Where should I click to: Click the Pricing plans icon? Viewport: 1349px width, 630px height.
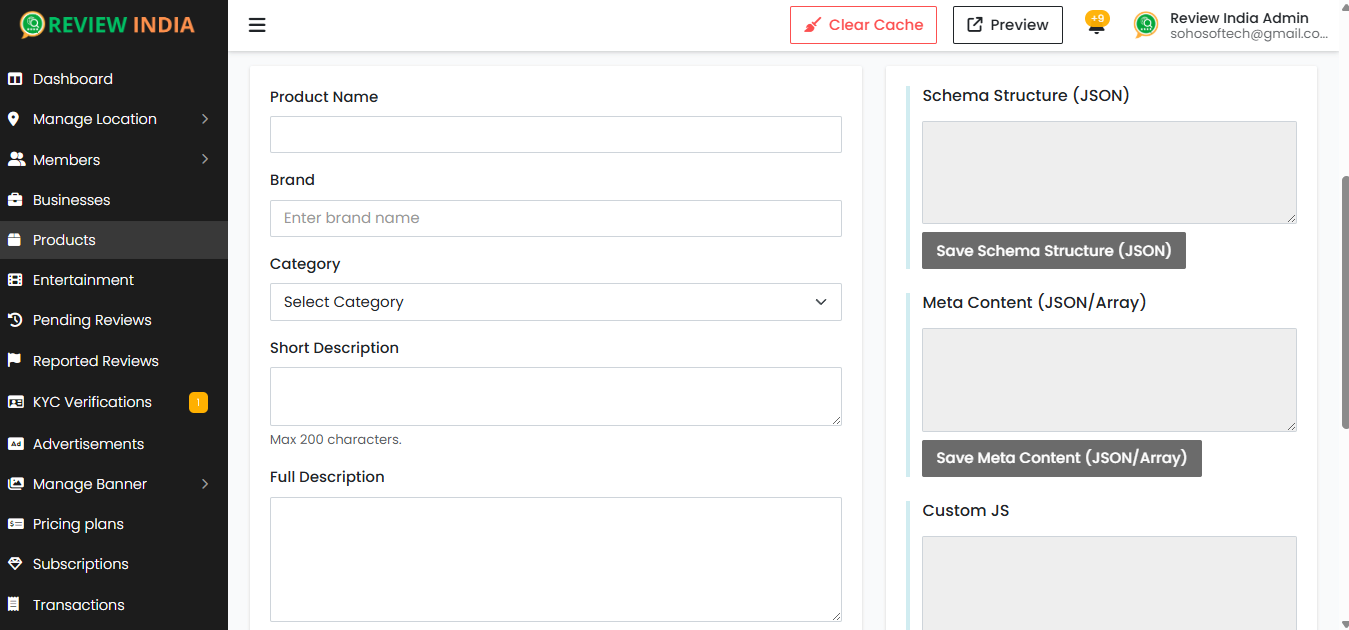click(x=15, y=524)
